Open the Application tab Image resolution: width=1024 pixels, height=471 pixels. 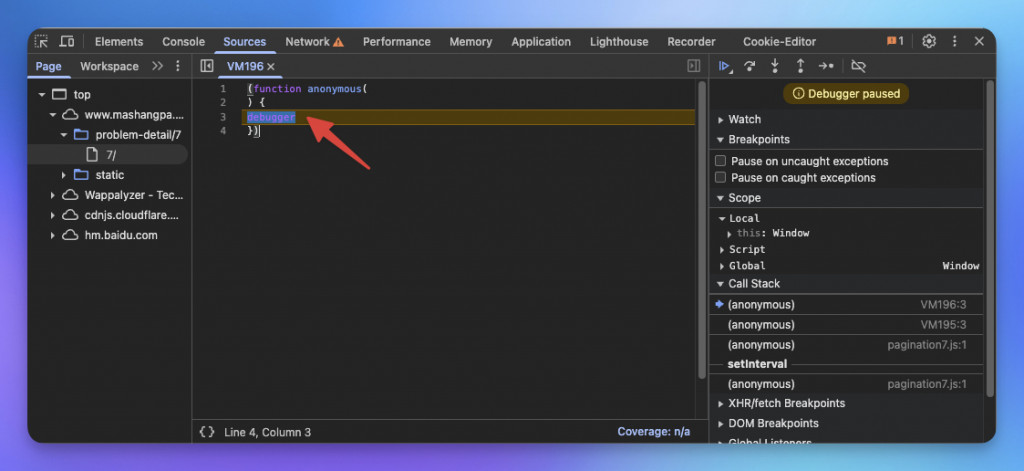point(541,42)
